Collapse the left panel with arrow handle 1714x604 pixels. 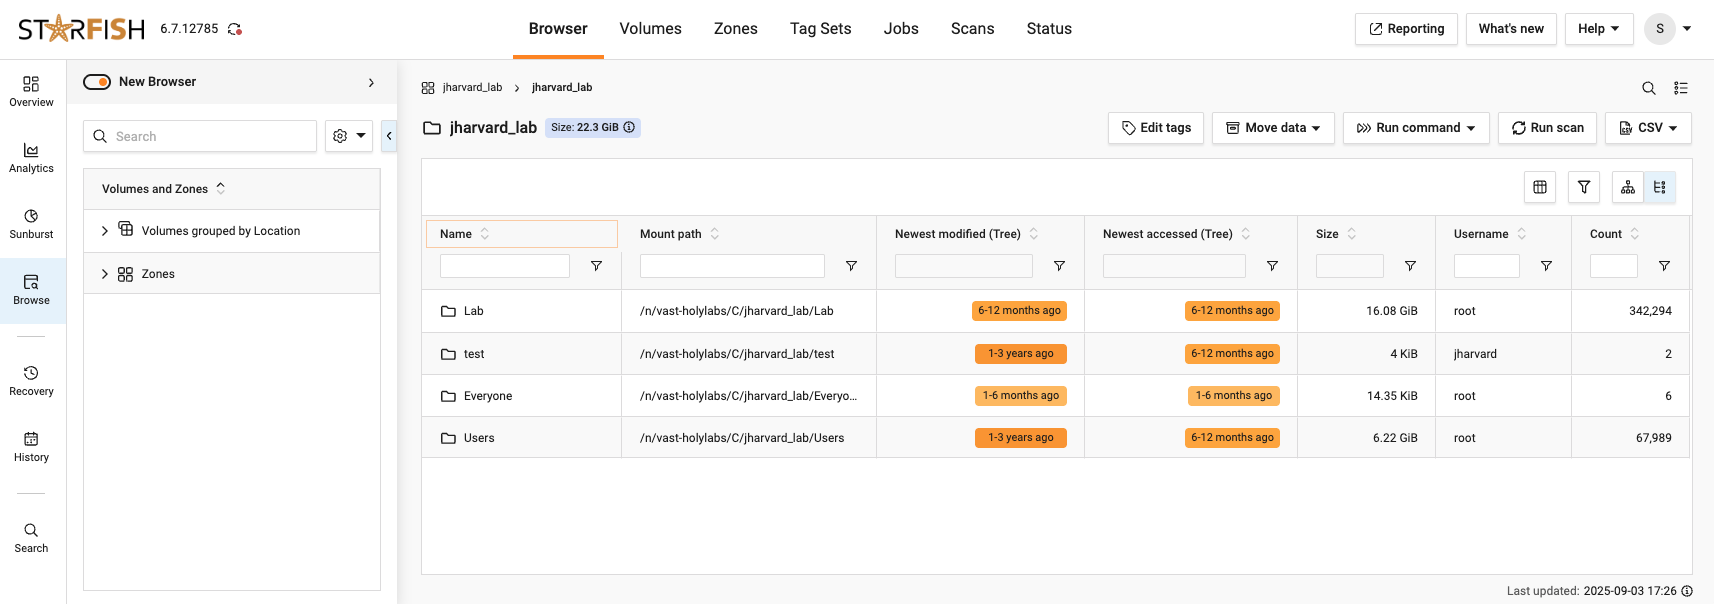[389, 136]
